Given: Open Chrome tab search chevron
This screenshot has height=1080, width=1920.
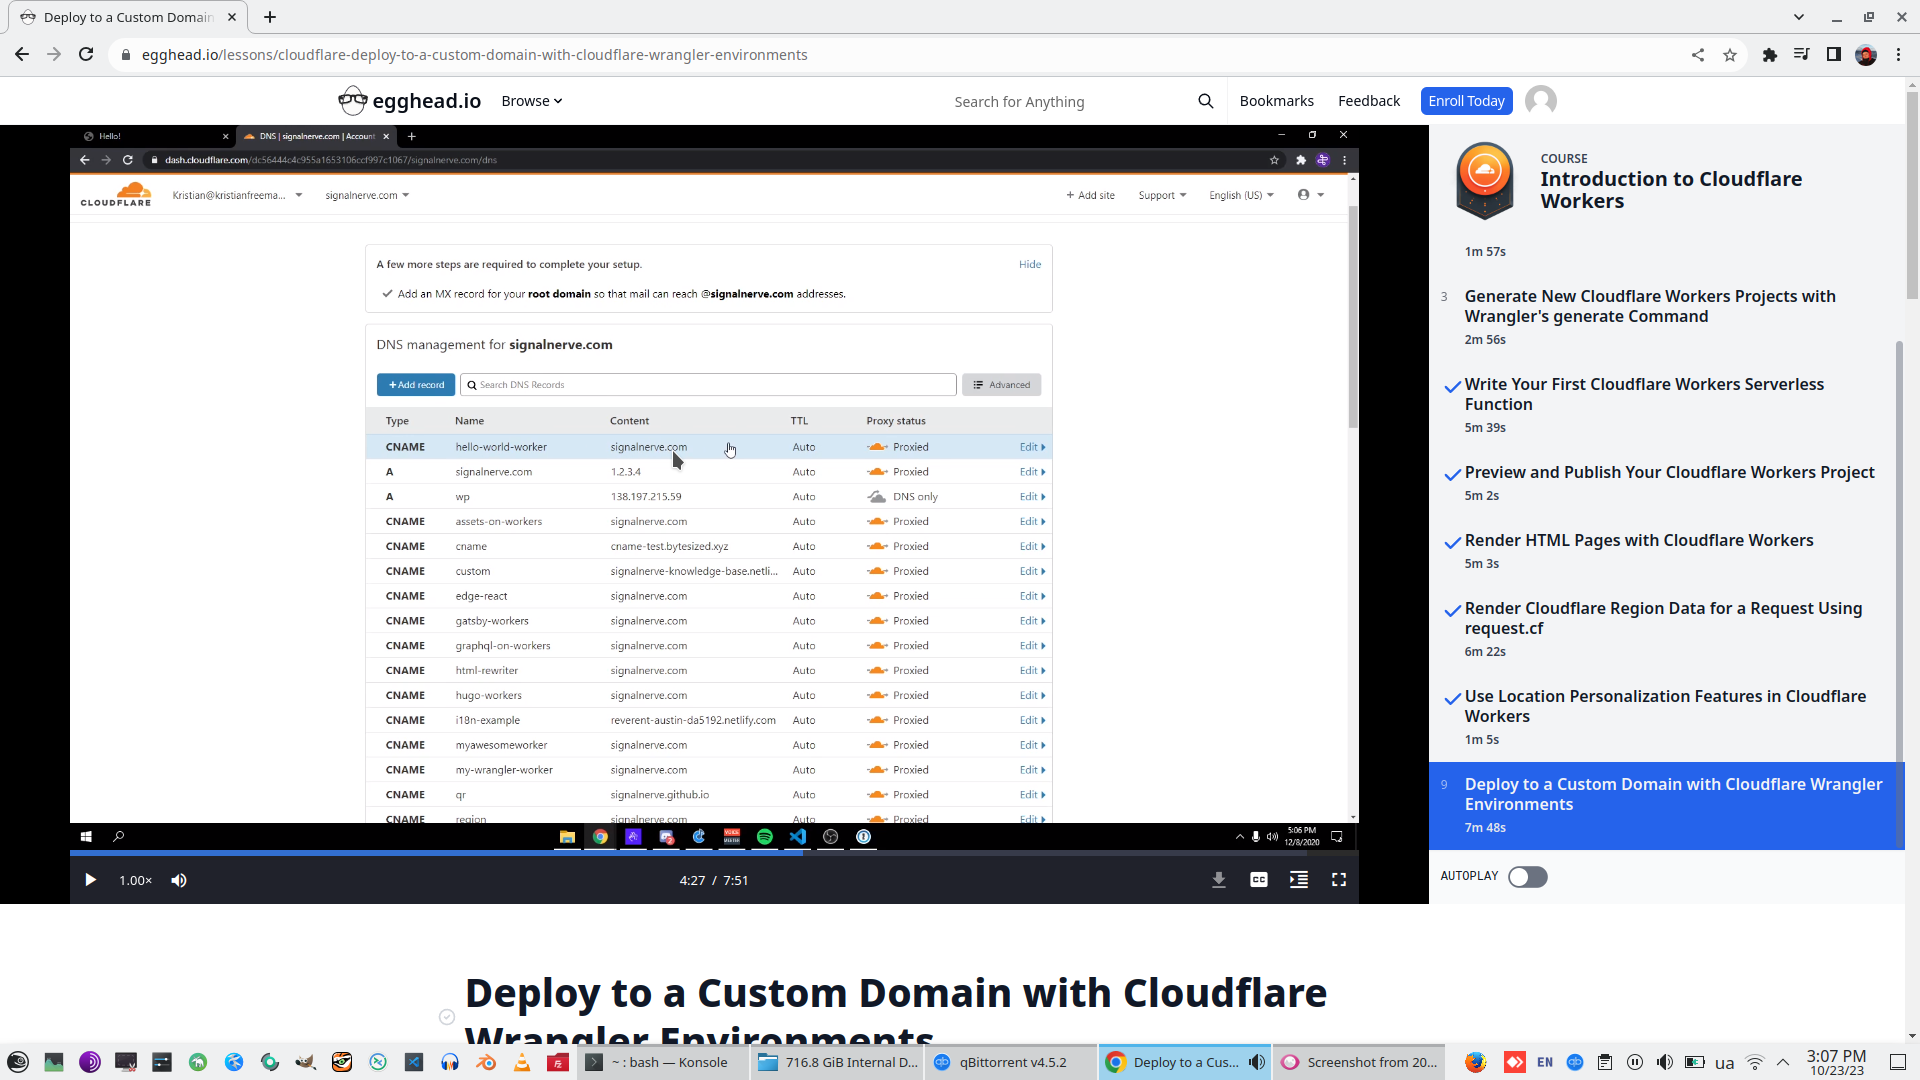Looking at the screenshot, I should point(1799,17).
